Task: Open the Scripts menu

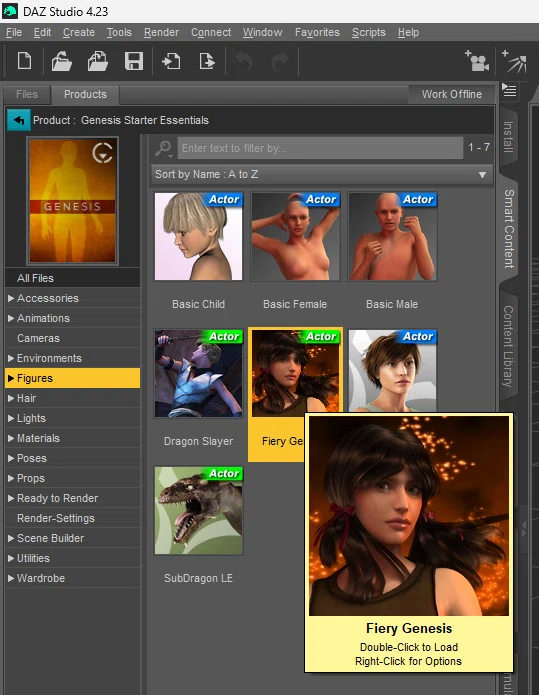Action: pyautogui.click(x=369, y=32)
